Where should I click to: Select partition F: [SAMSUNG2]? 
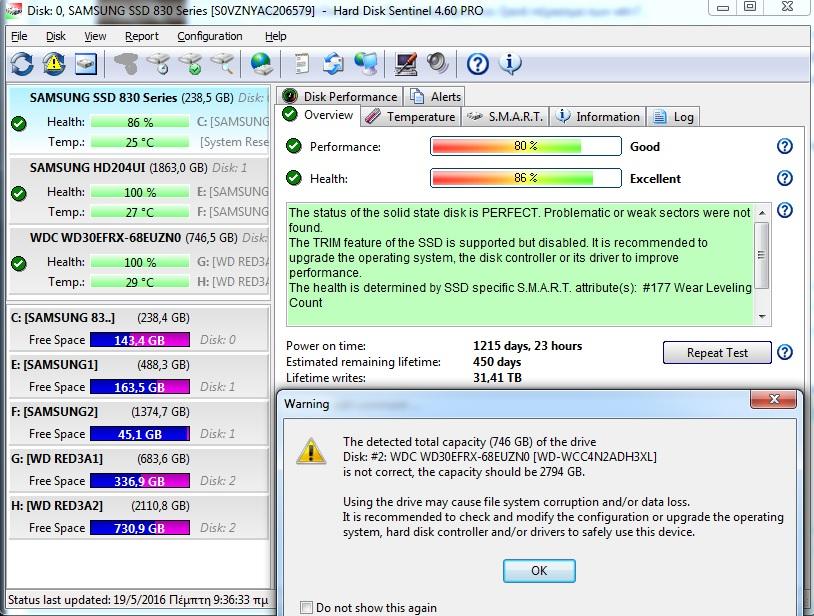pyautogui.click(x=139, y=422)
